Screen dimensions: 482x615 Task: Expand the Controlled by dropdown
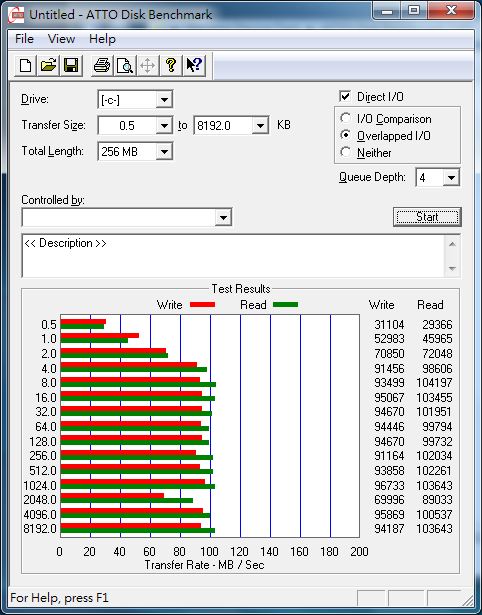click(223, 217)
